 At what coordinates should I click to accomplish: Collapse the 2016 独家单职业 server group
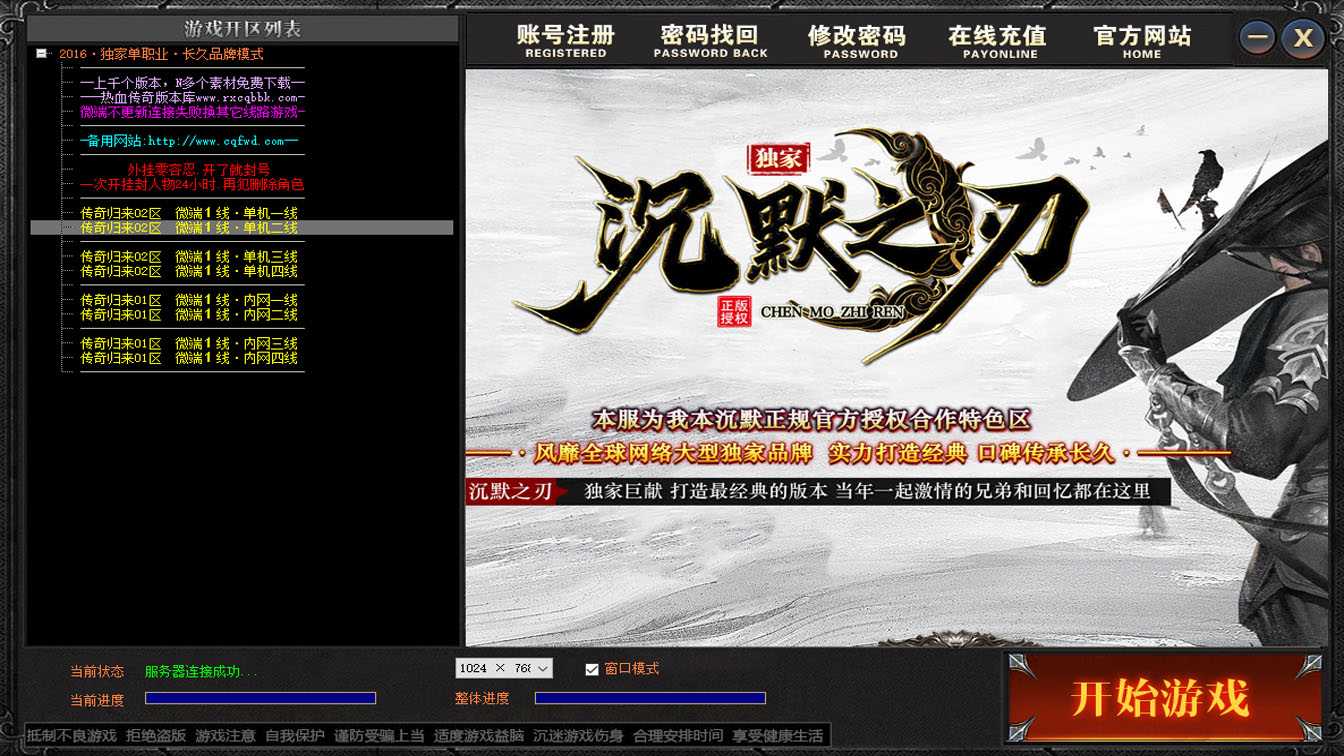(41, 54)
